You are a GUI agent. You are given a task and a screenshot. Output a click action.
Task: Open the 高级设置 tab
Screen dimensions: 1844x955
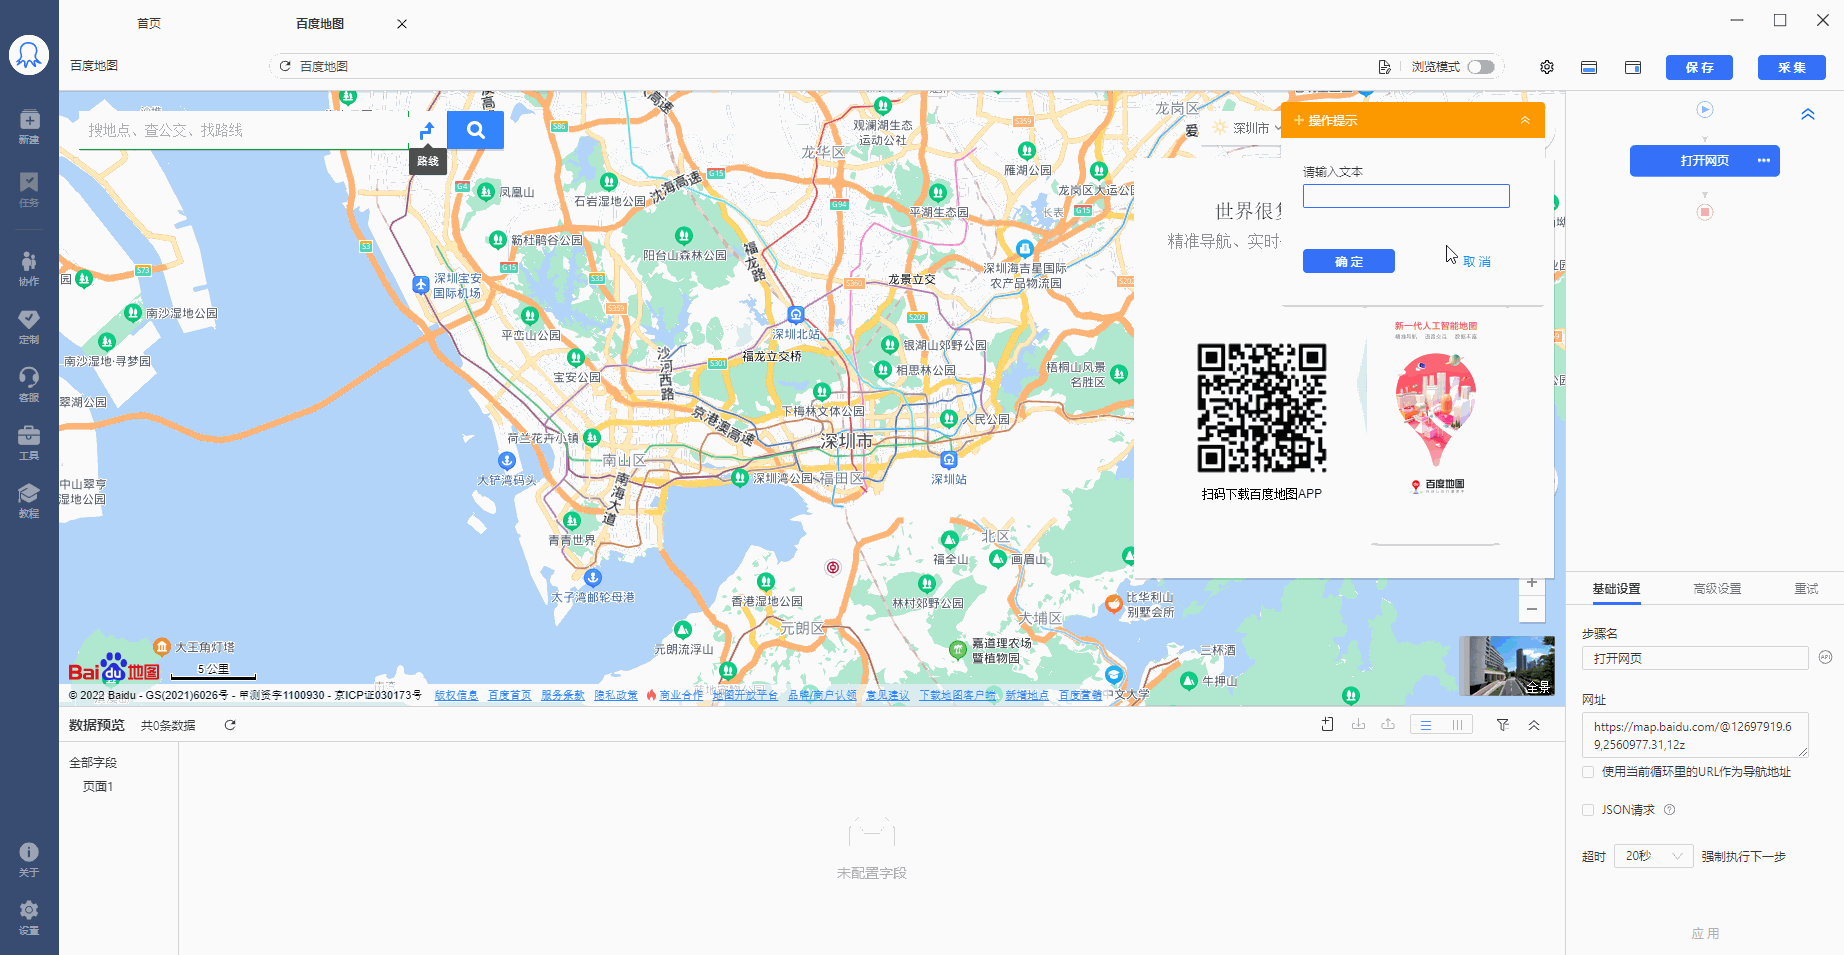click(1717, 589)
